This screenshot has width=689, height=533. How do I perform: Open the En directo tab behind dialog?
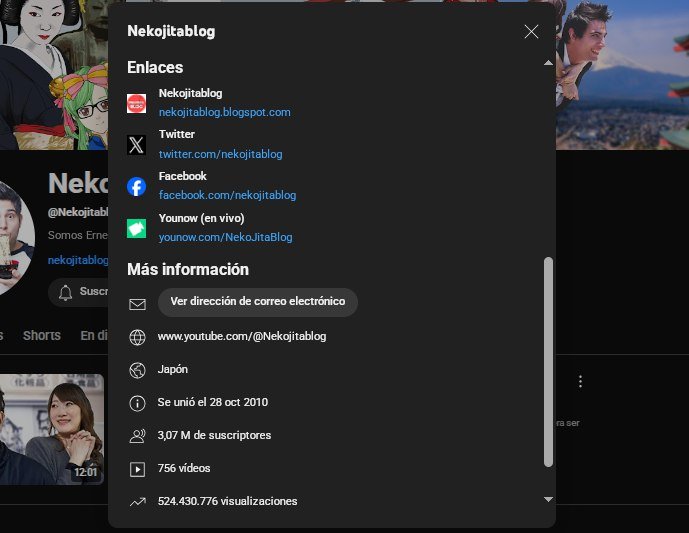[x=94, y=336]
